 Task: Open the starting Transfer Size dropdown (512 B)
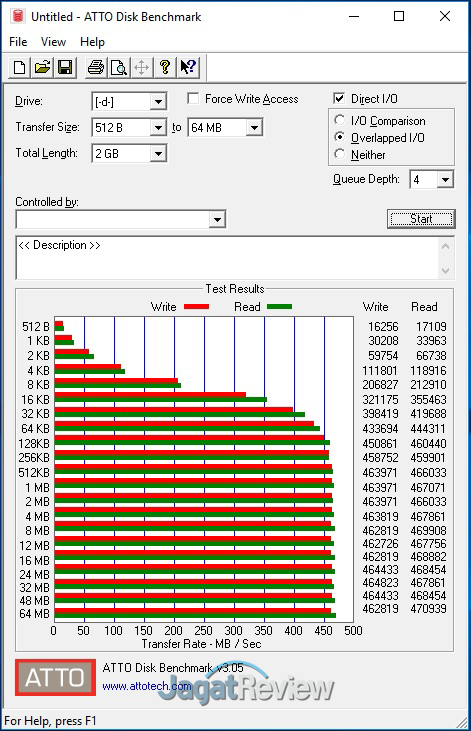[158, 127]
